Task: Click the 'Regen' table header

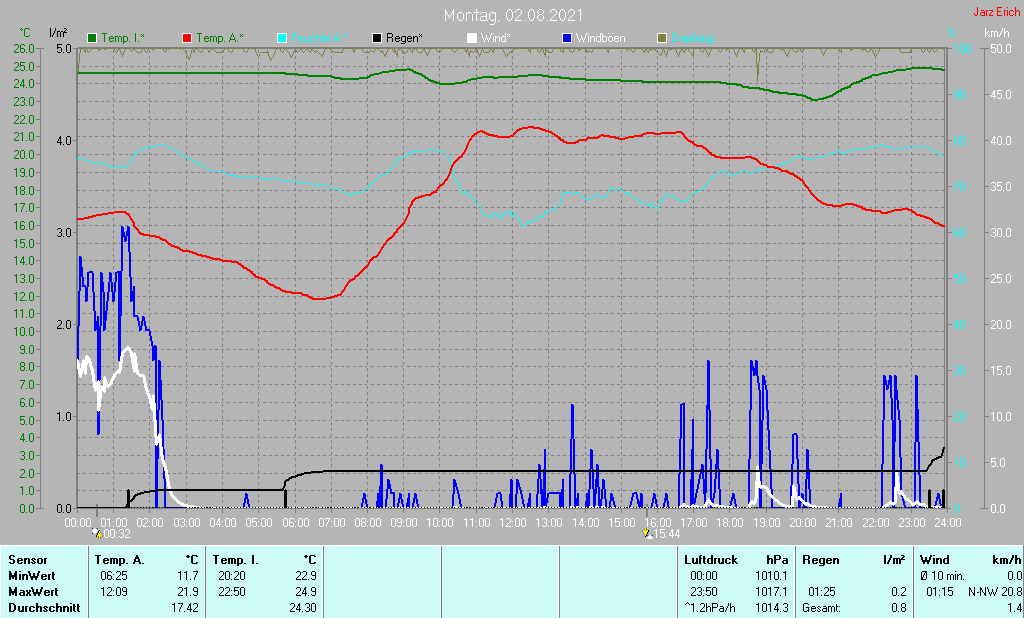Action: coord(821,561)
